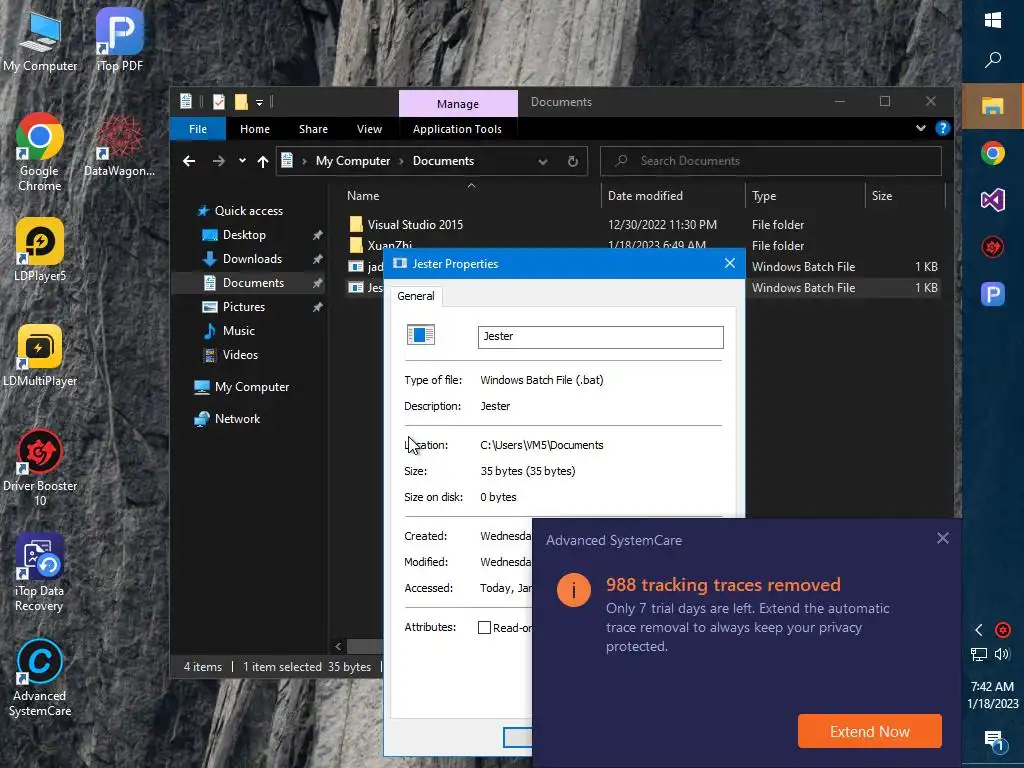The height and width of the screenshot is (768, 1024).
Task: Click the Jester file name field
Action: (600, 337)
